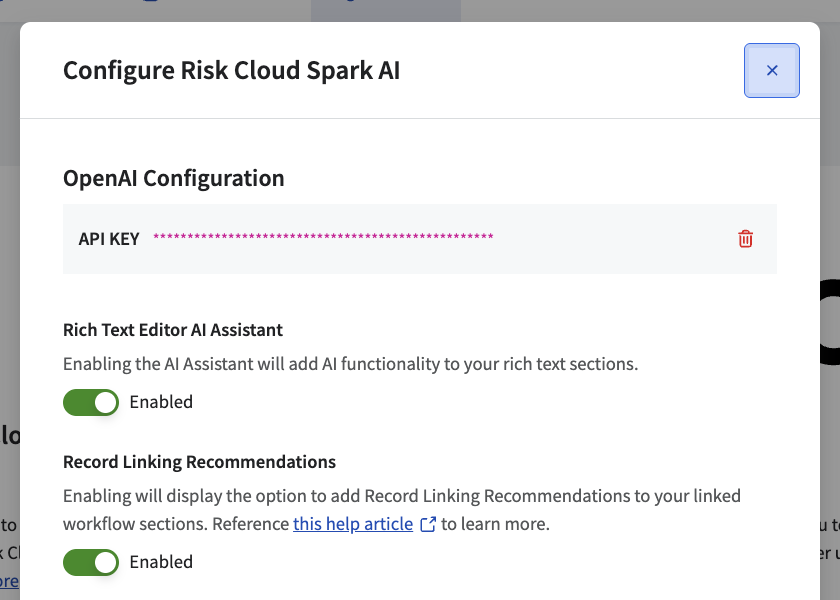840x600 pixels.
Task: Click the Rich Text Editor AI Assistant heading
Action: 172,330
